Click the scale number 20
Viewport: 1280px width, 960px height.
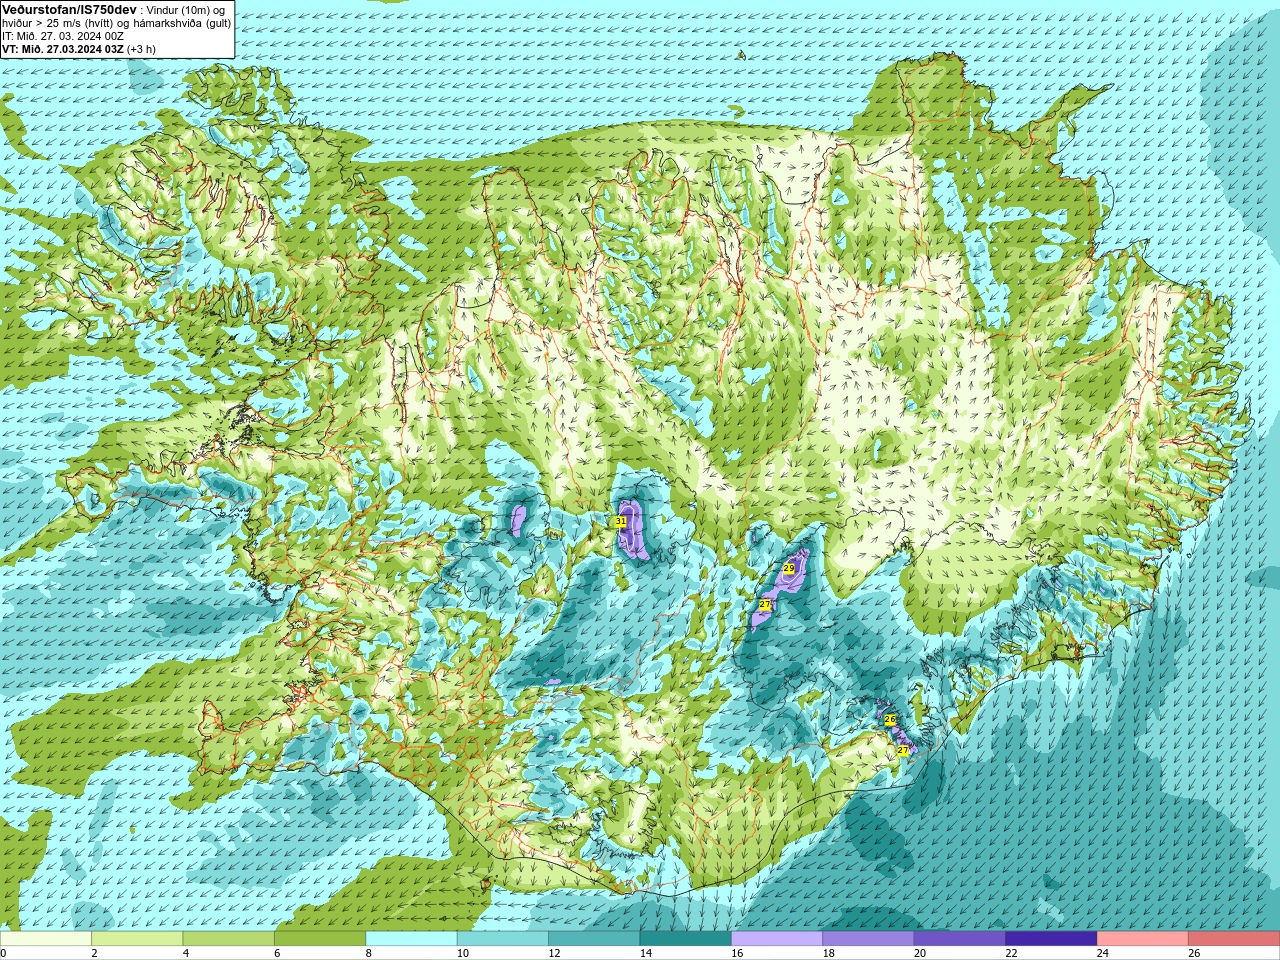click(x=920, y=953)
